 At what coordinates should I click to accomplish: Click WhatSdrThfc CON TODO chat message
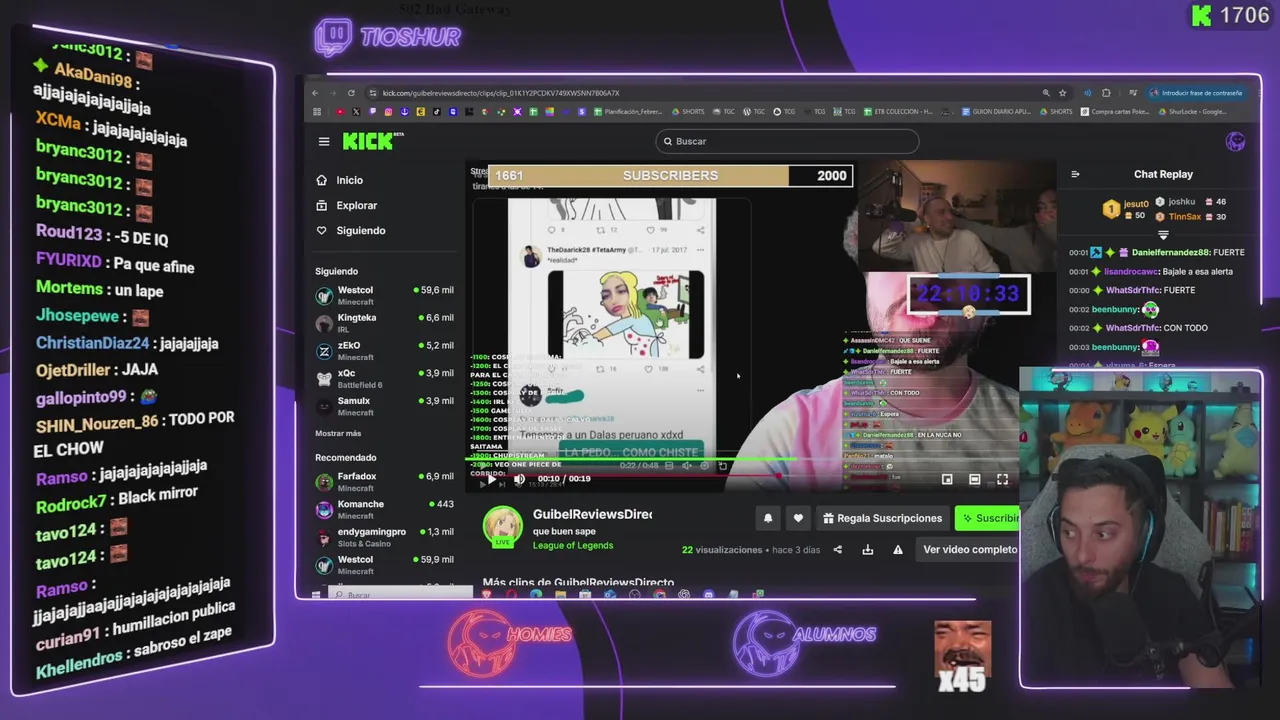point(1138,327)
